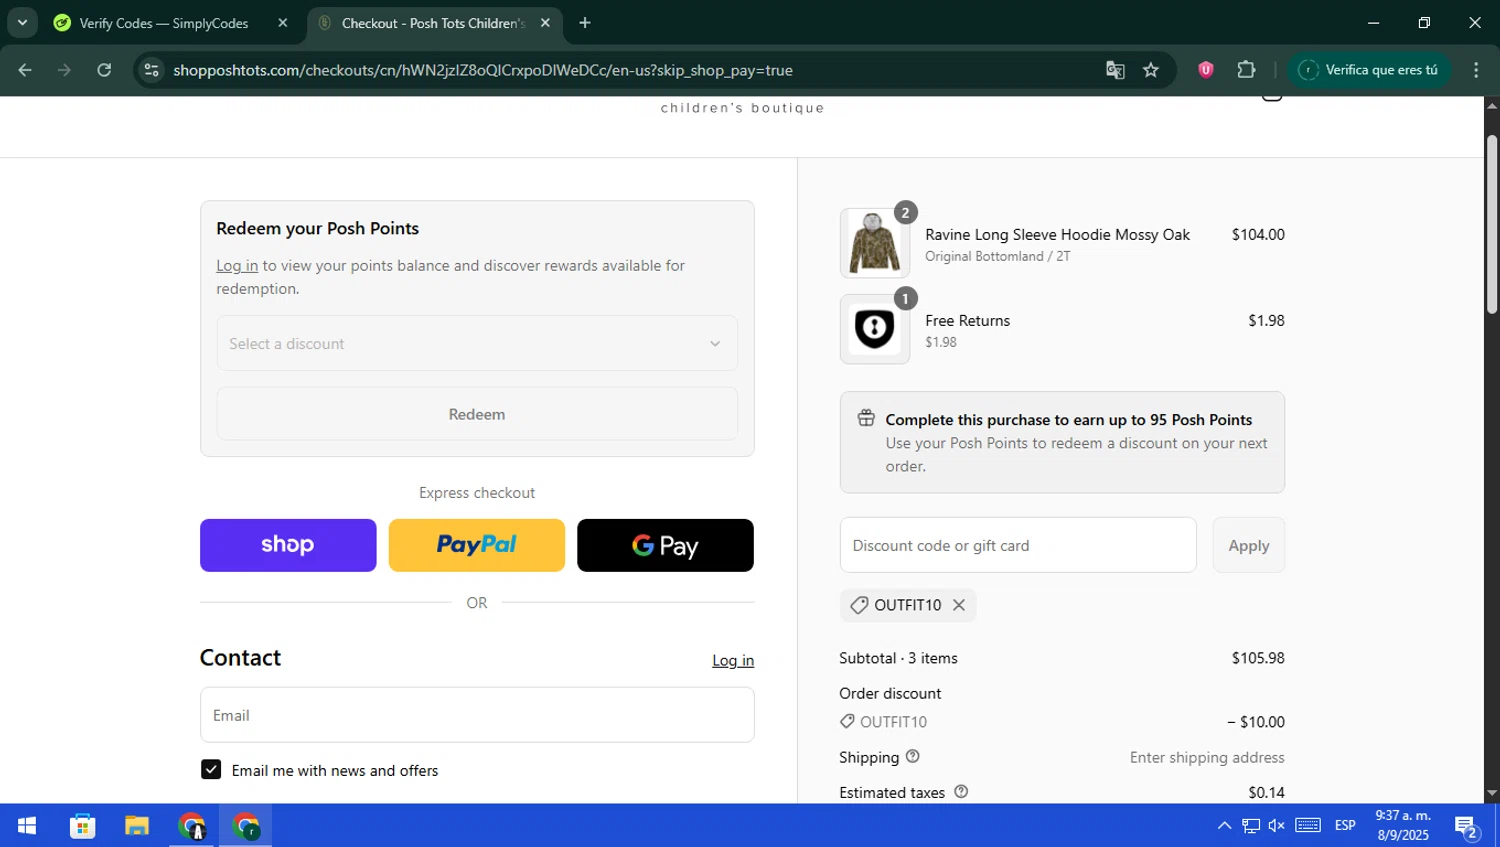This screenshot has height=847, width=1500.
Task: Click the 'Enter shipping address' text
Action: tap(1207, 758)
